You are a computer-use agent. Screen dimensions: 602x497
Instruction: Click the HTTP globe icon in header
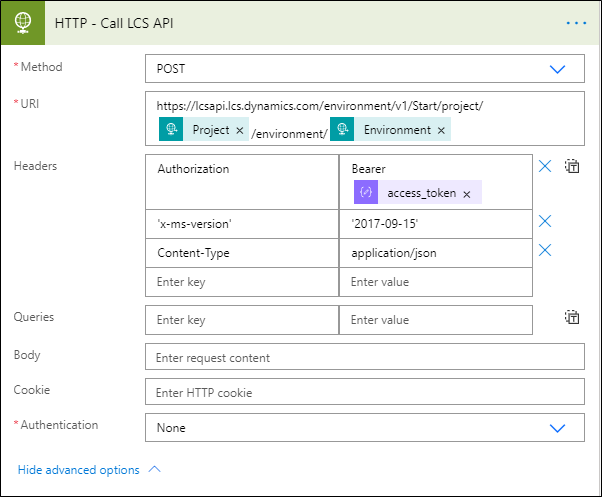tap(23, 23)
